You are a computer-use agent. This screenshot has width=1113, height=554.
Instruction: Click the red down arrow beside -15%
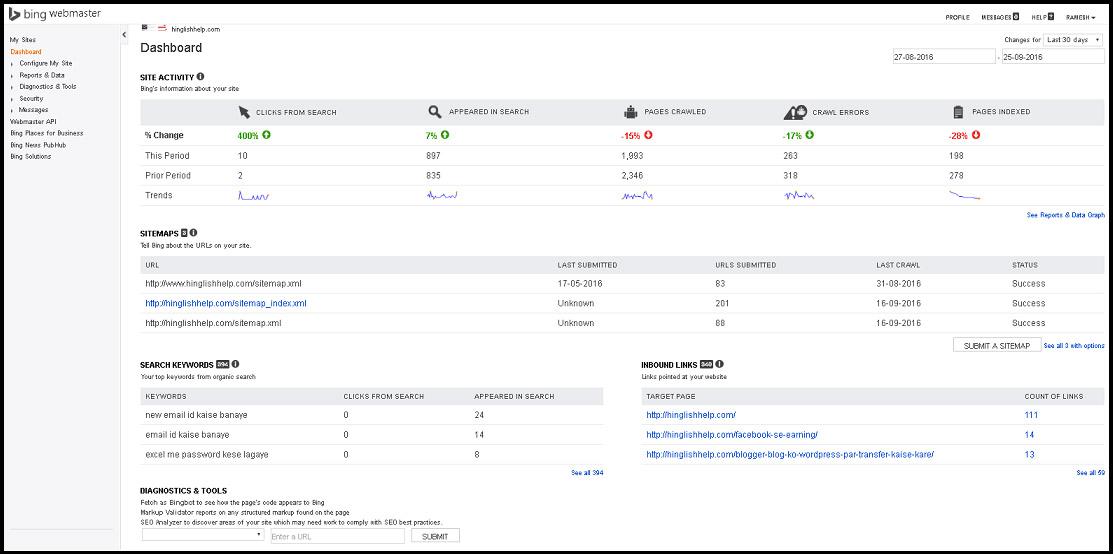(x=648, y=135)
